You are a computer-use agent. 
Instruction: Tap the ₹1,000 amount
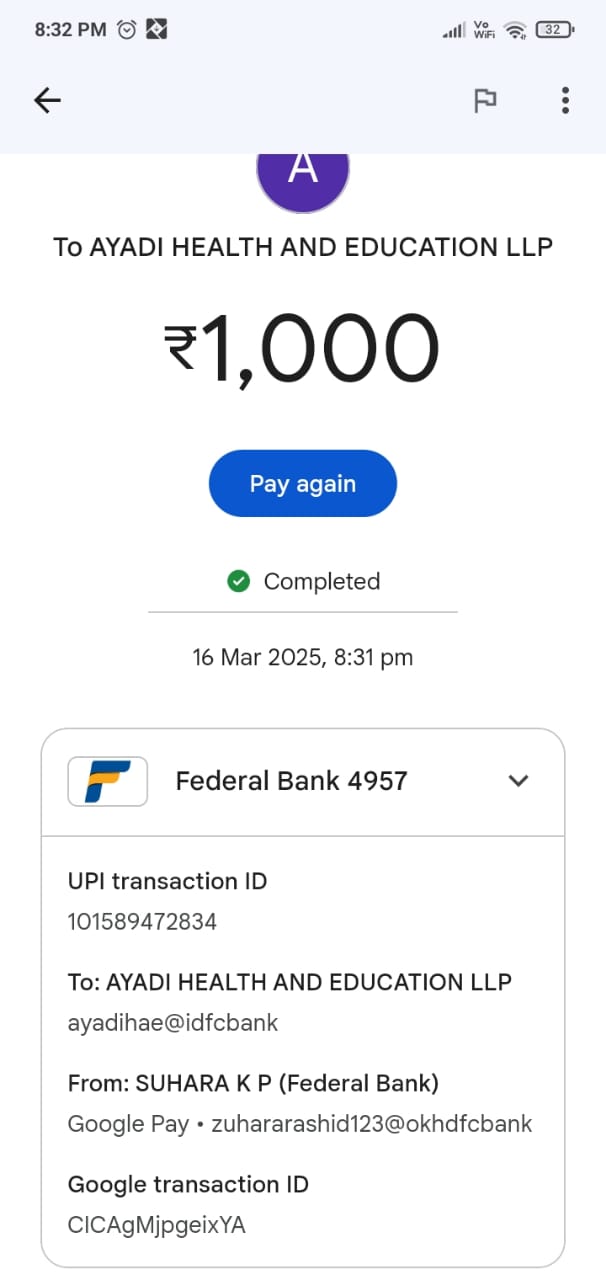point(302,348)
